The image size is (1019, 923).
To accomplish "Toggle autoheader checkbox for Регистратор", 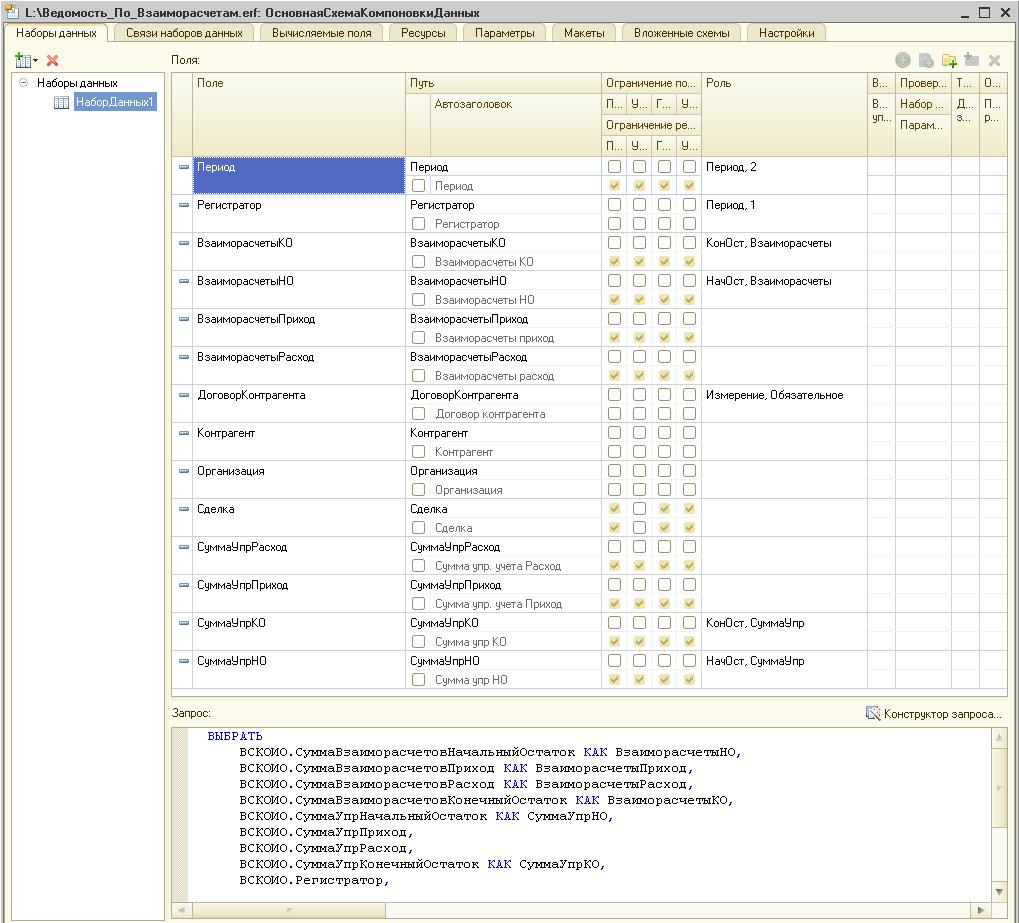I will pyautogui.click(x=419, y=224).
